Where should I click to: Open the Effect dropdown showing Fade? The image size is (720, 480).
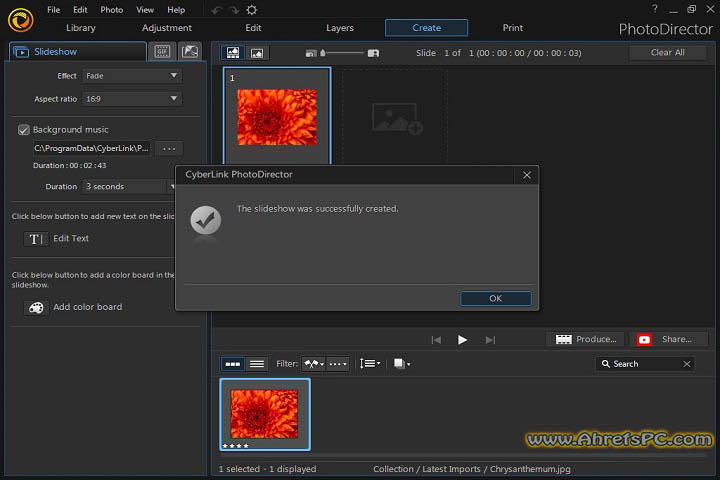(132, 76)
